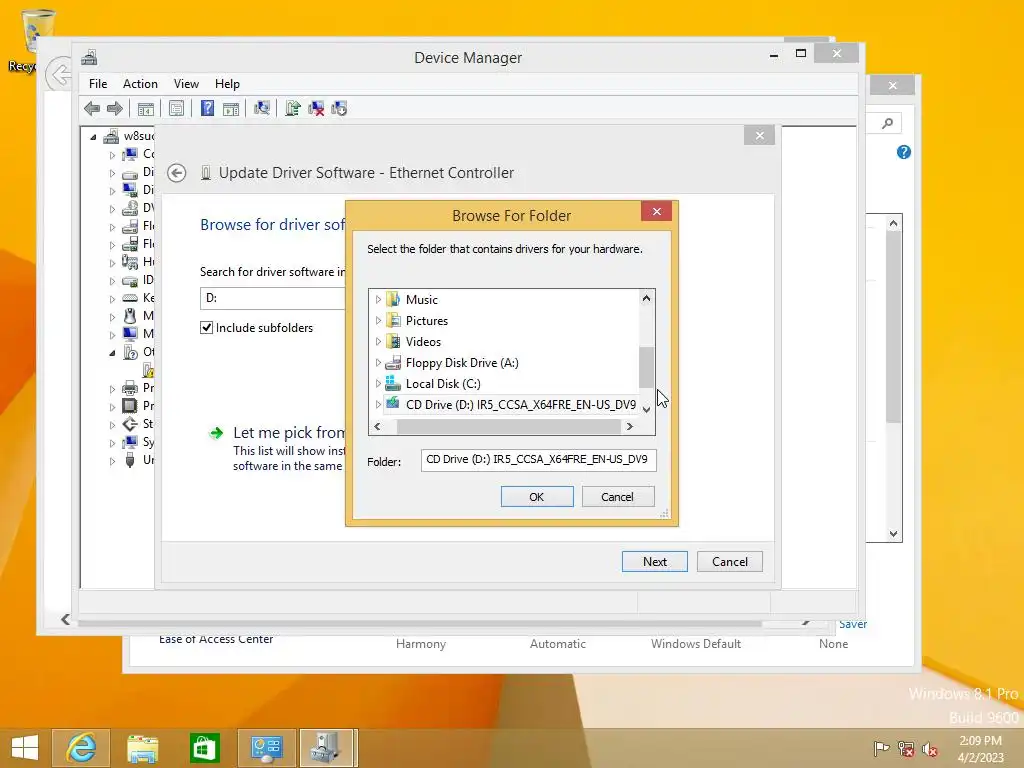Click the folder tree scroll-up arrow
This screenshot has width=1024, height=768.
point(646,298)
